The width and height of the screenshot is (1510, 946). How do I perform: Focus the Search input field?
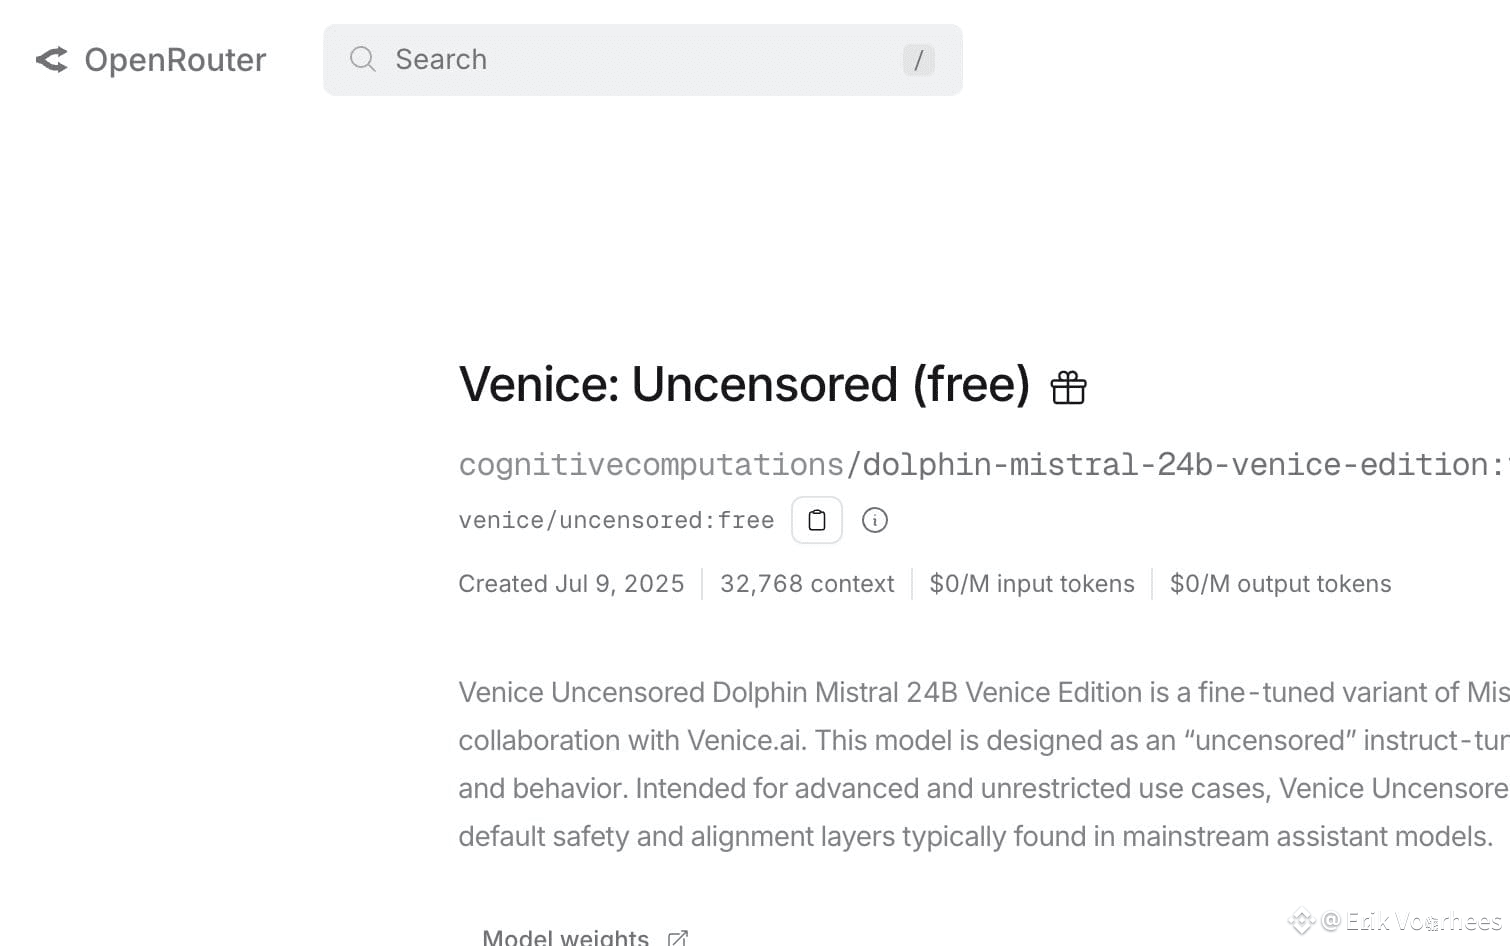[642, 60]
